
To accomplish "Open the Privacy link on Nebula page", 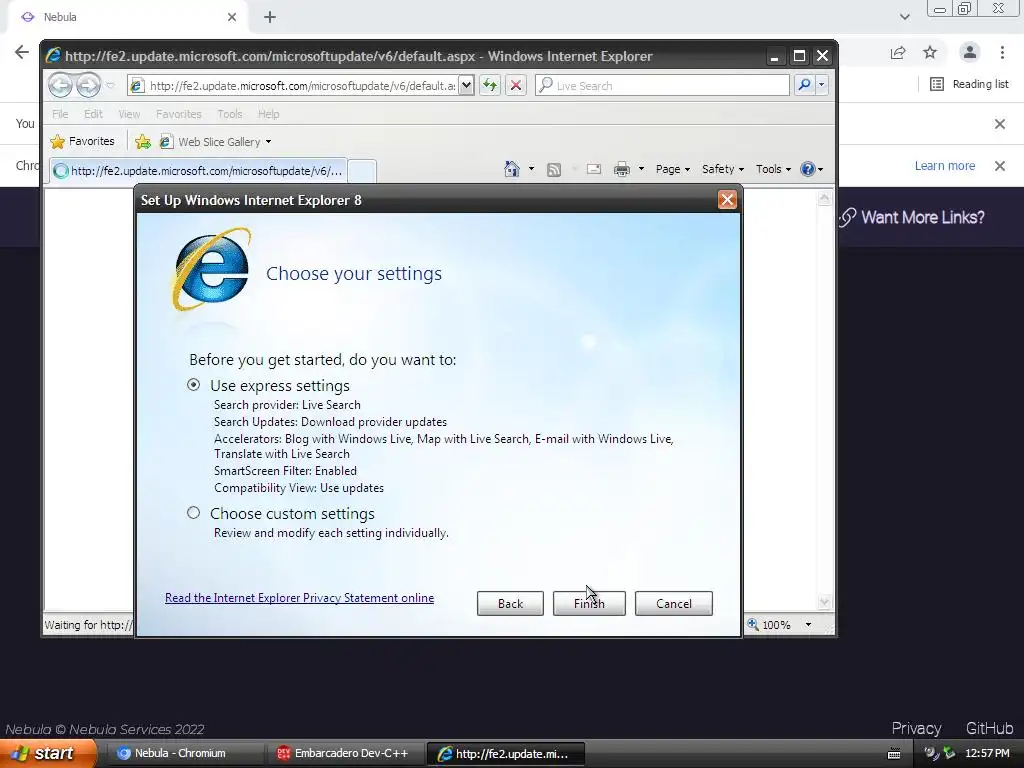I will (916, 728).
